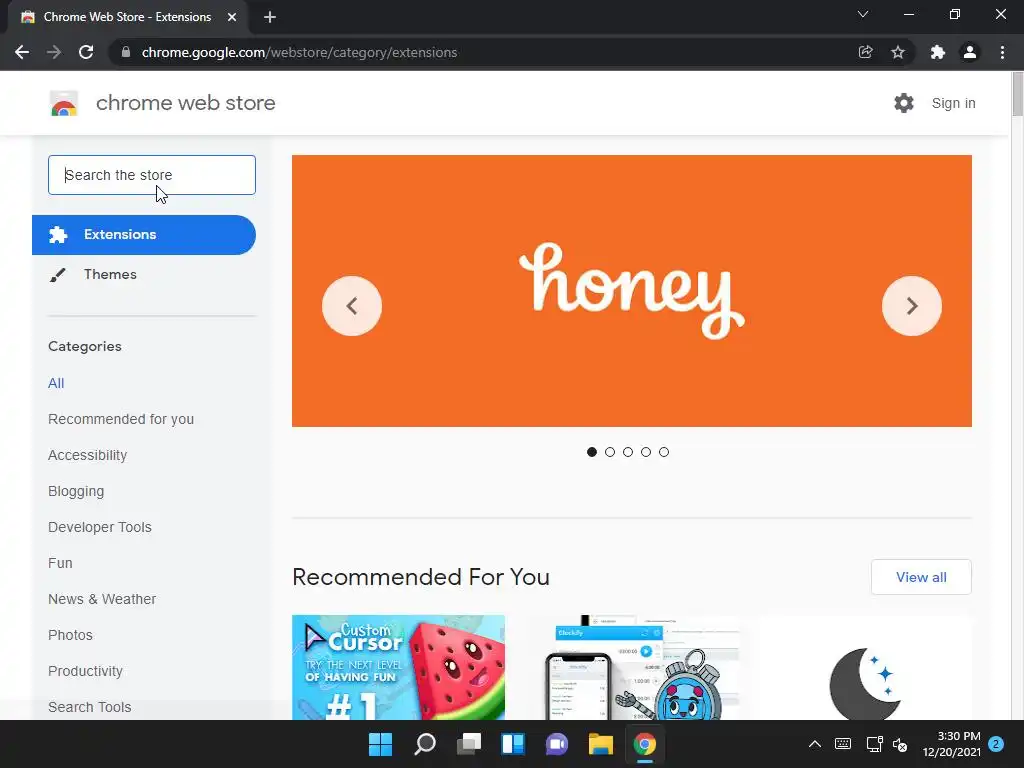Screen dimensions: 1024x768
Task: Open the Extensions puzzle icon in toolbar
Action: pos(938,52)
